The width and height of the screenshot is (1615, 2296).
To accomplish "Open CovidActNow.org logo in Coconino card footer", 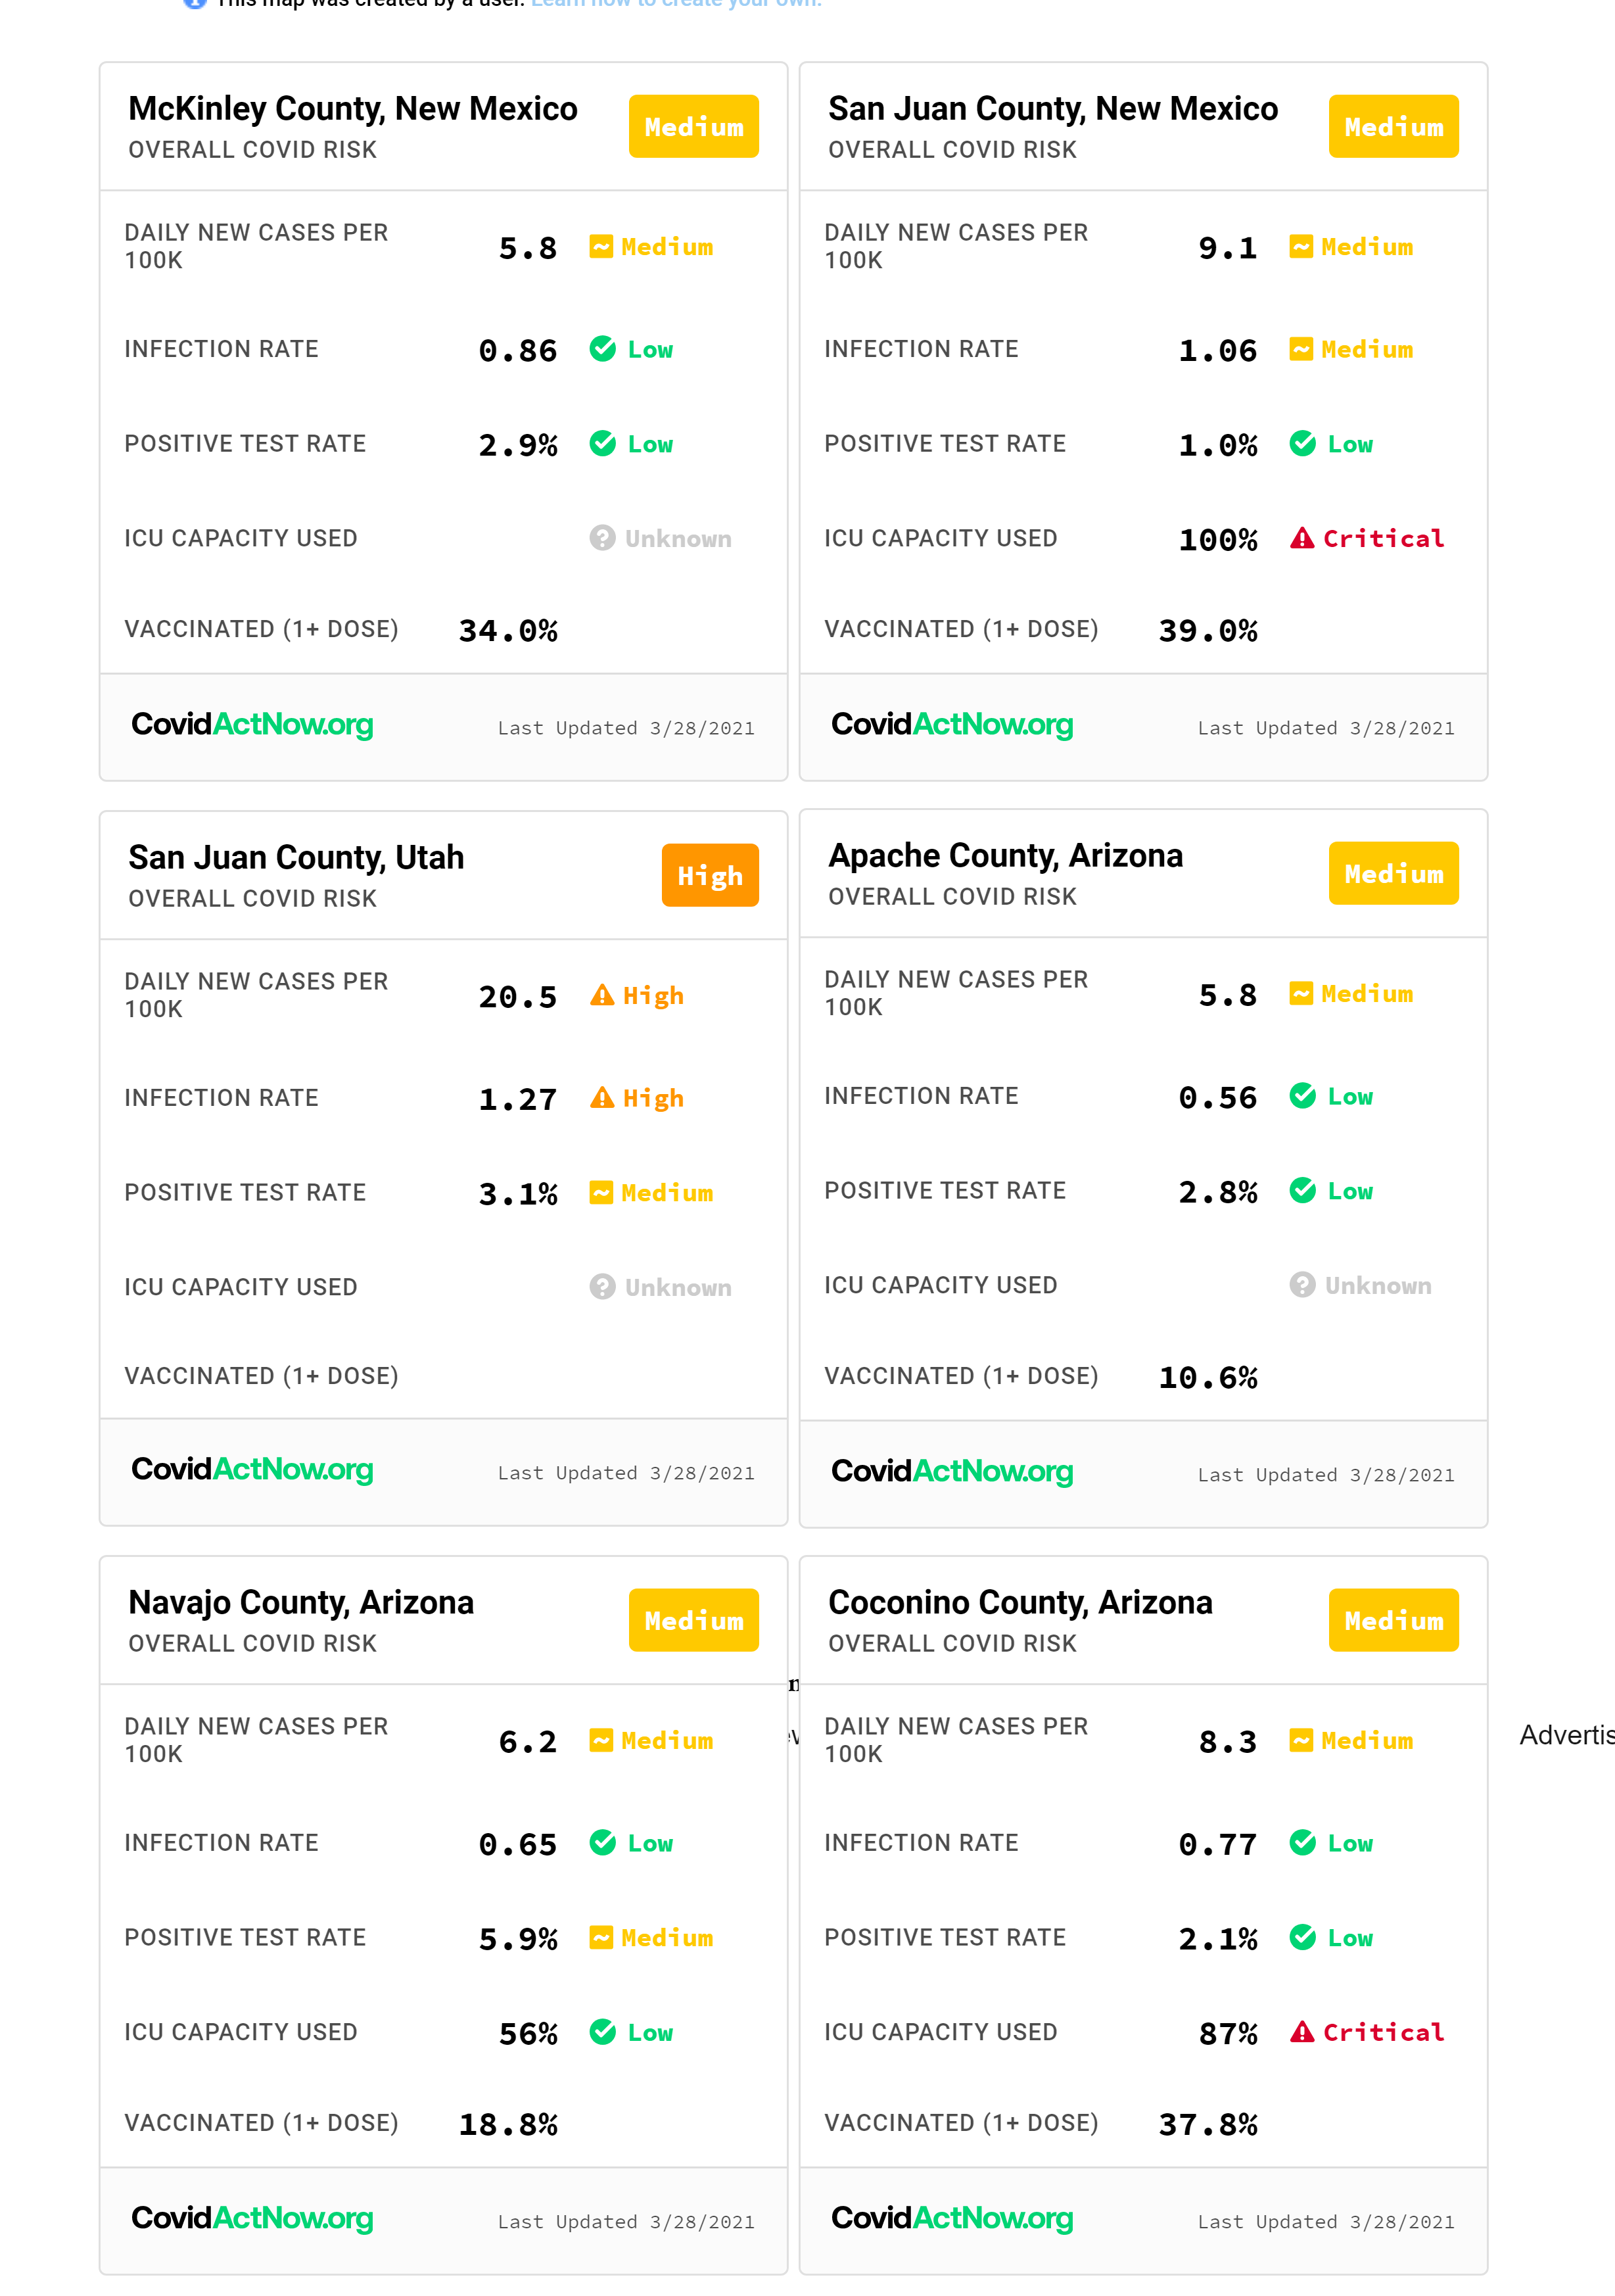I will coord(952,2218).
